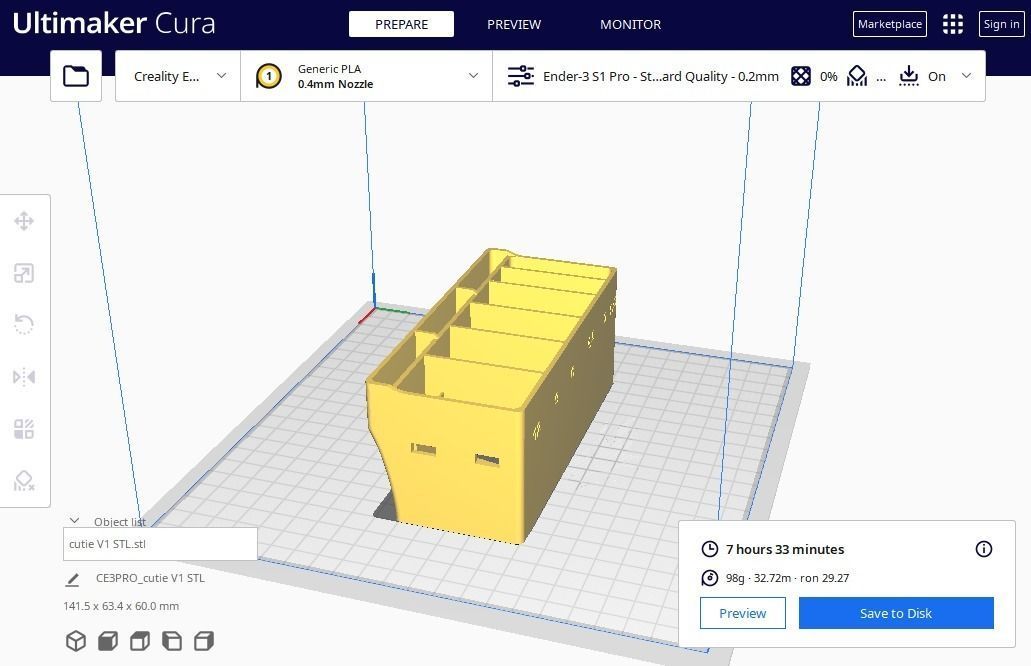
Task: Switch to the MONITOR stage
Action: pos(631,24)
